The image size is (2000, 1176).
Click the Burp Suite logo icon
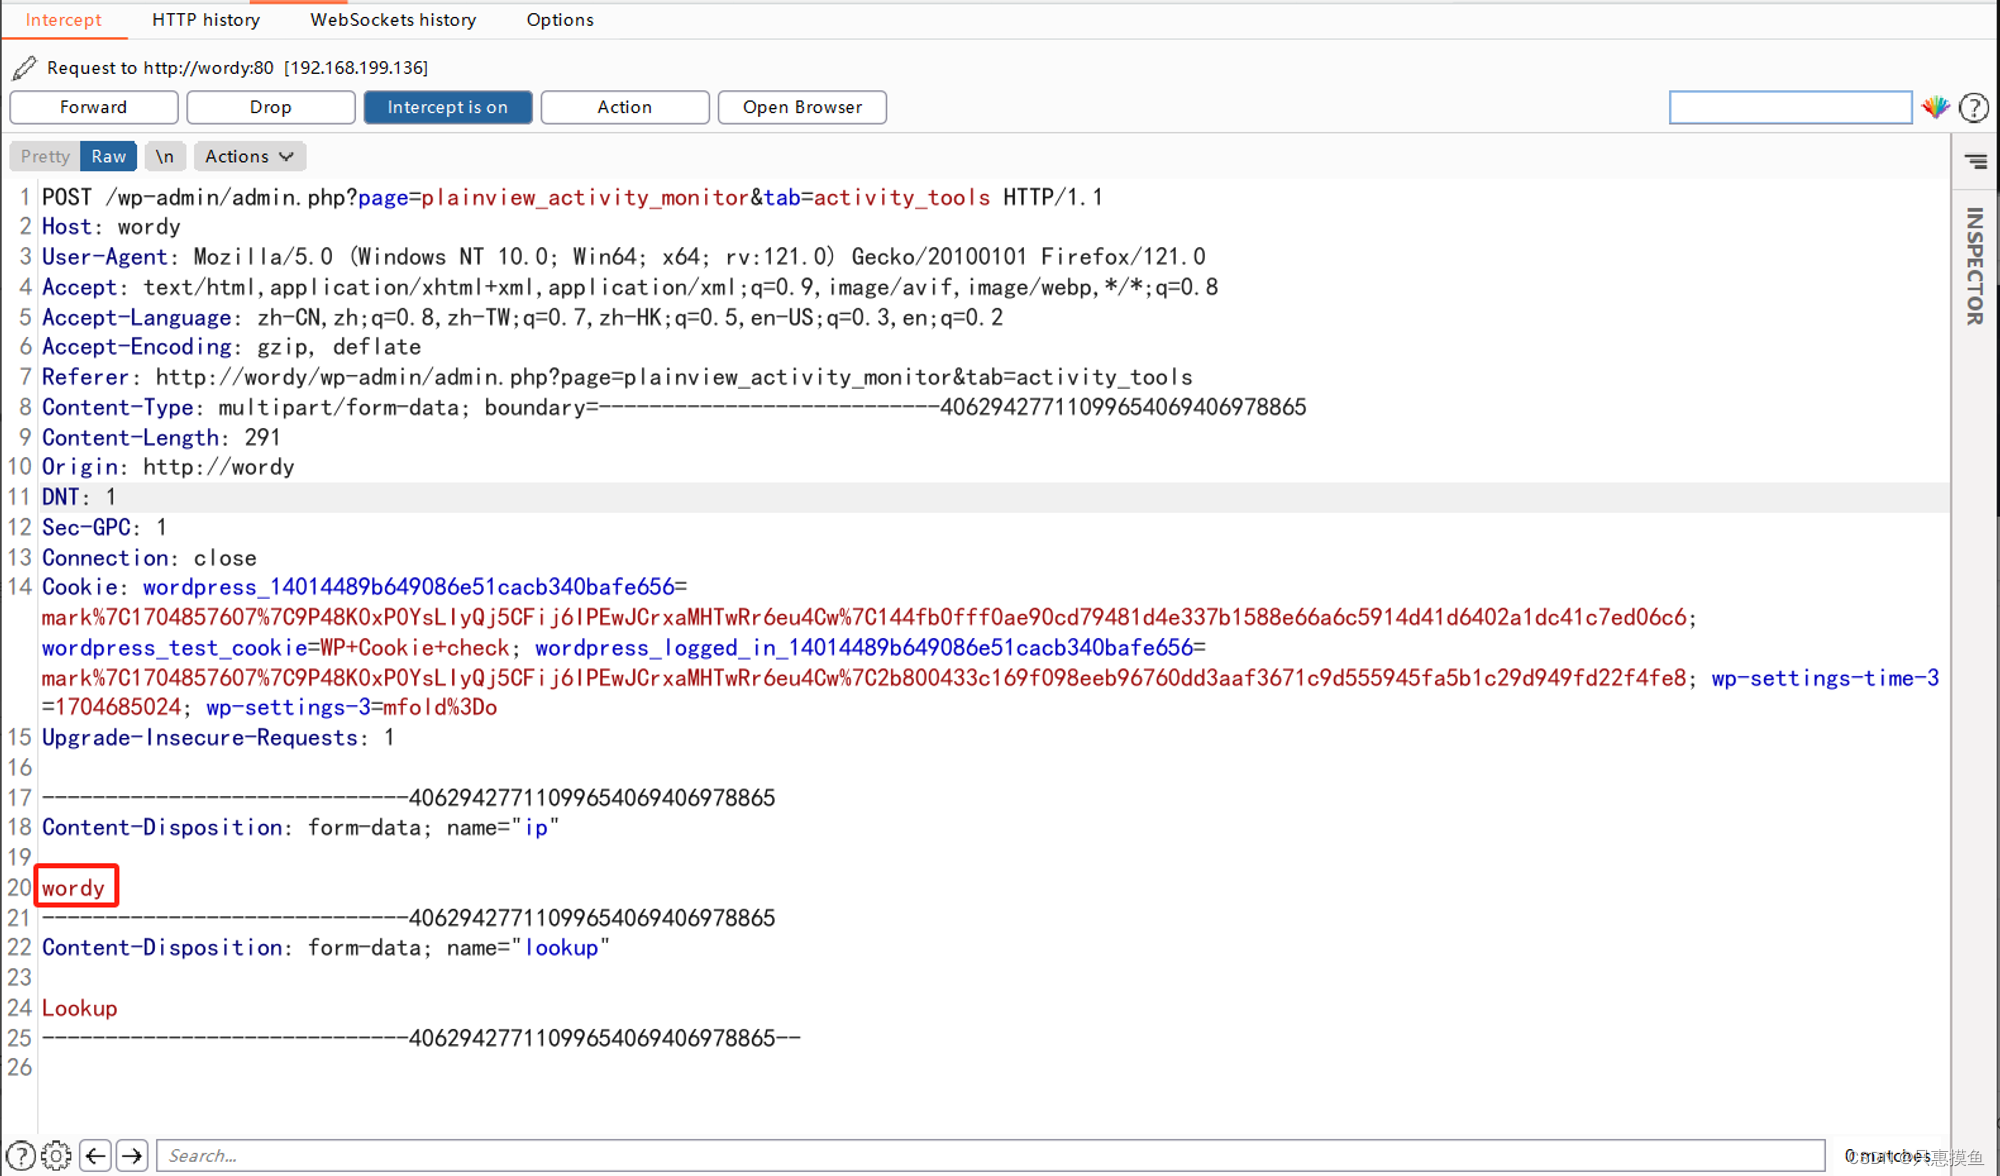(x=1937, y=106)
